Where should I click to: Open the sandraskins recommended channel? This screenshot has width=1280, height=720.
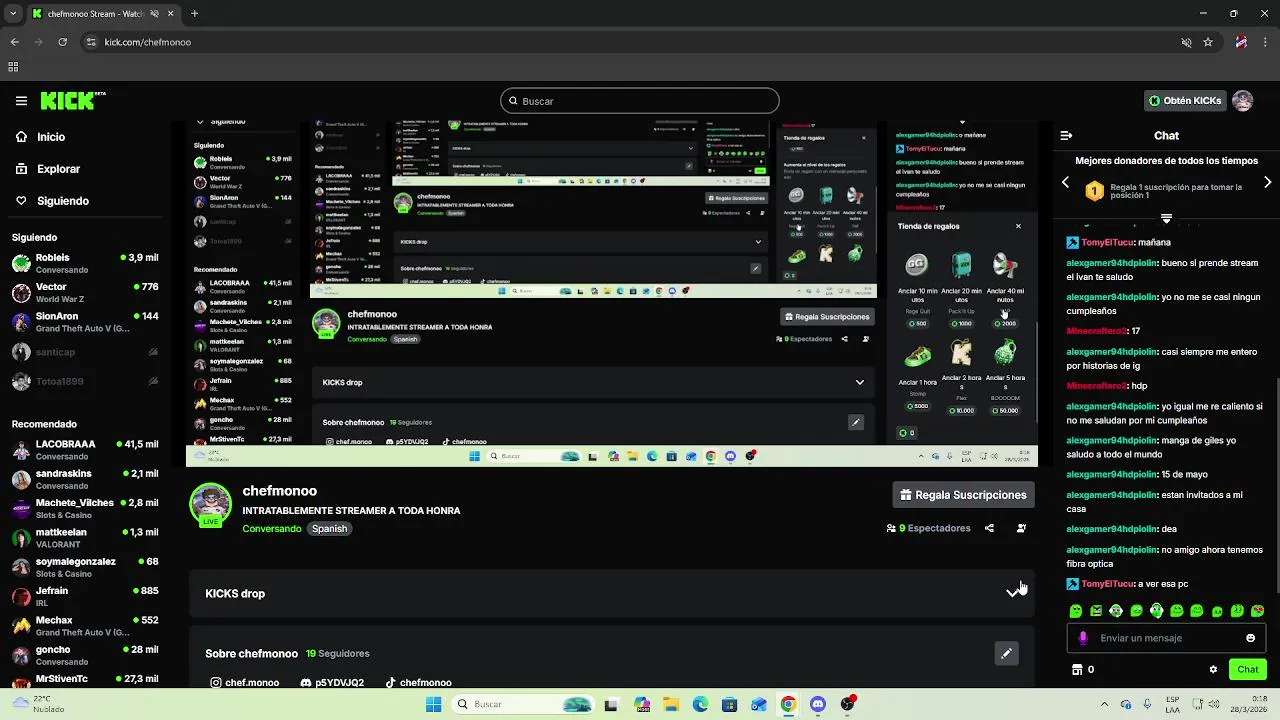tap(85, 479)
